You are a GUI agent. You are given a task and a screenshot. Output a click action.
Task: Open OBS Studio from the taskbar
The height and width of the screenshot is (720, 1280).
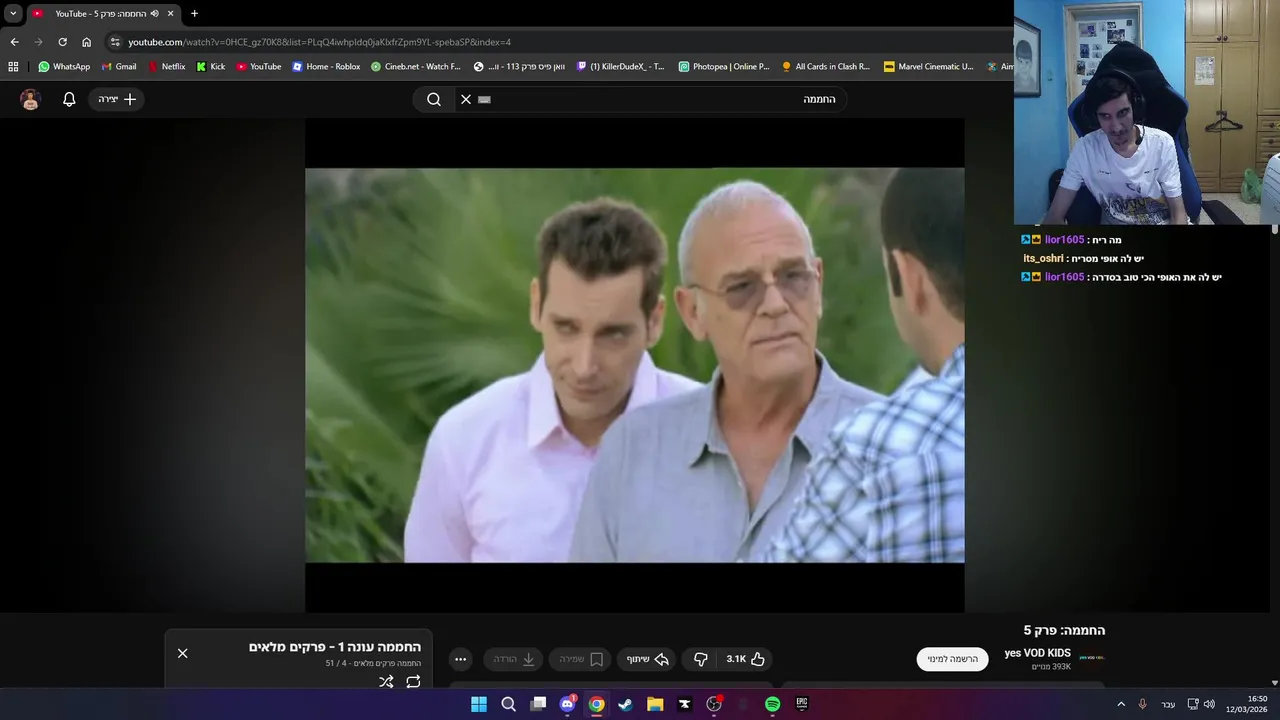(714, 704)
